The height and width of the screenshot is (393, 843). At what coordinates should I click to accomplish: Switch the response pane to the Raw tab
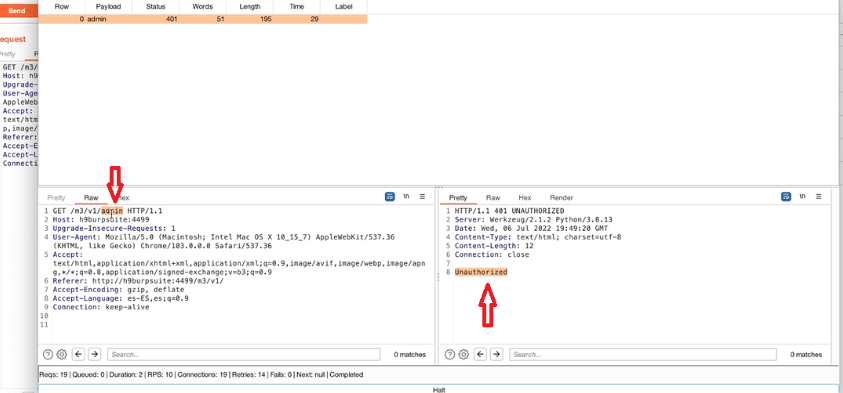click(x=493, y=198)
